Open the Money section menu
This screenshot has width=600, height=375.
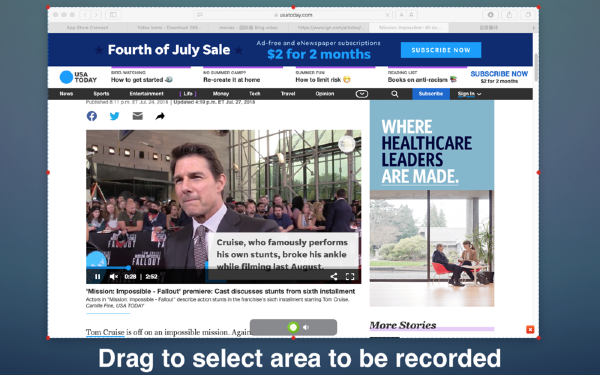tap(221, 94)
